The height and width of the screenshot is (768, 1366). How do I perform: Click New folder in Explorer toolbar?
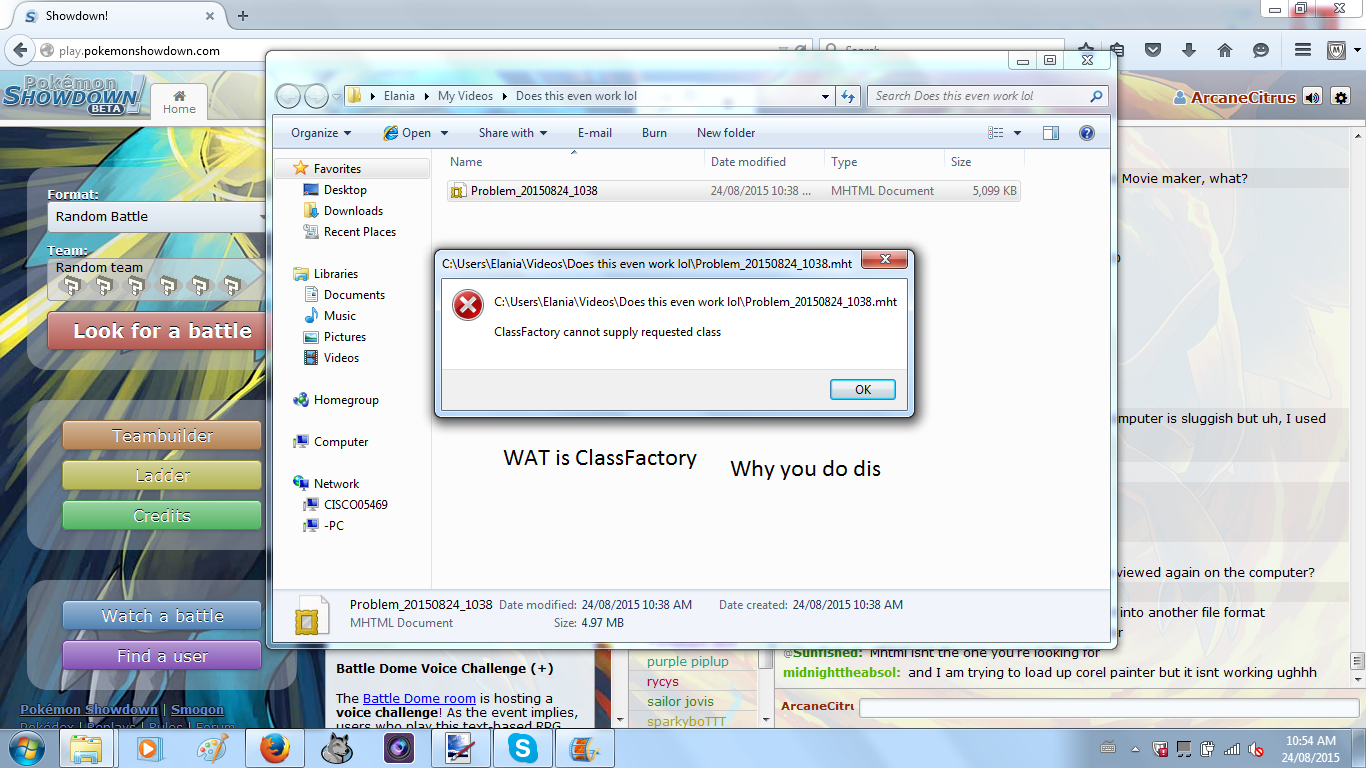726,133
